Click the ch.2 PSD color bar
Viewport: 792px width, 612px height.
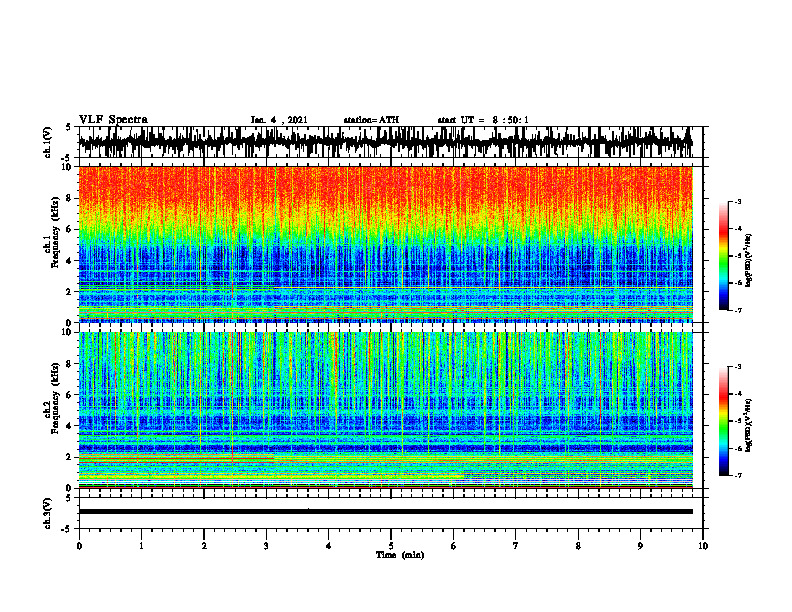(x=723, y=421)
